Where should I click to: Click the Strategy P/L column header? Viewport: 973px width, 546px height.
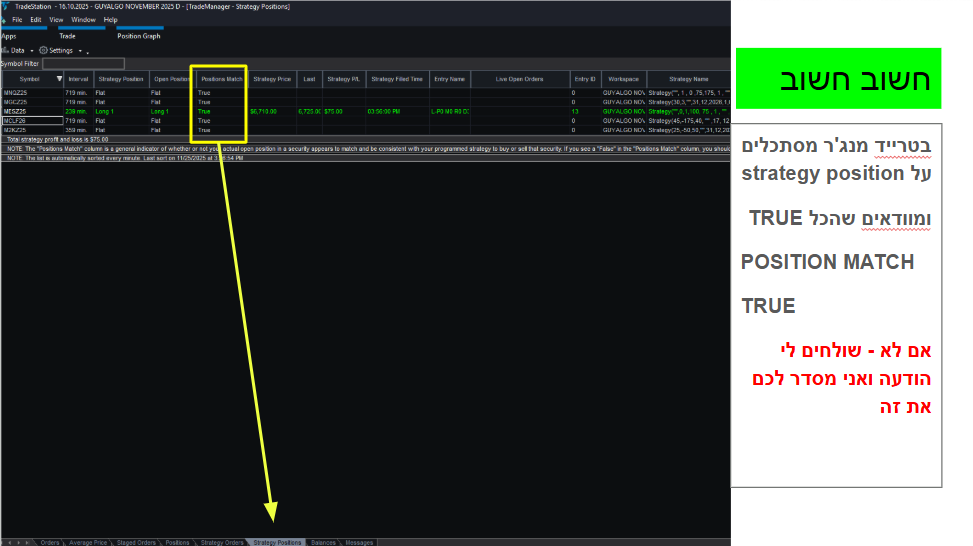[342, 78]
